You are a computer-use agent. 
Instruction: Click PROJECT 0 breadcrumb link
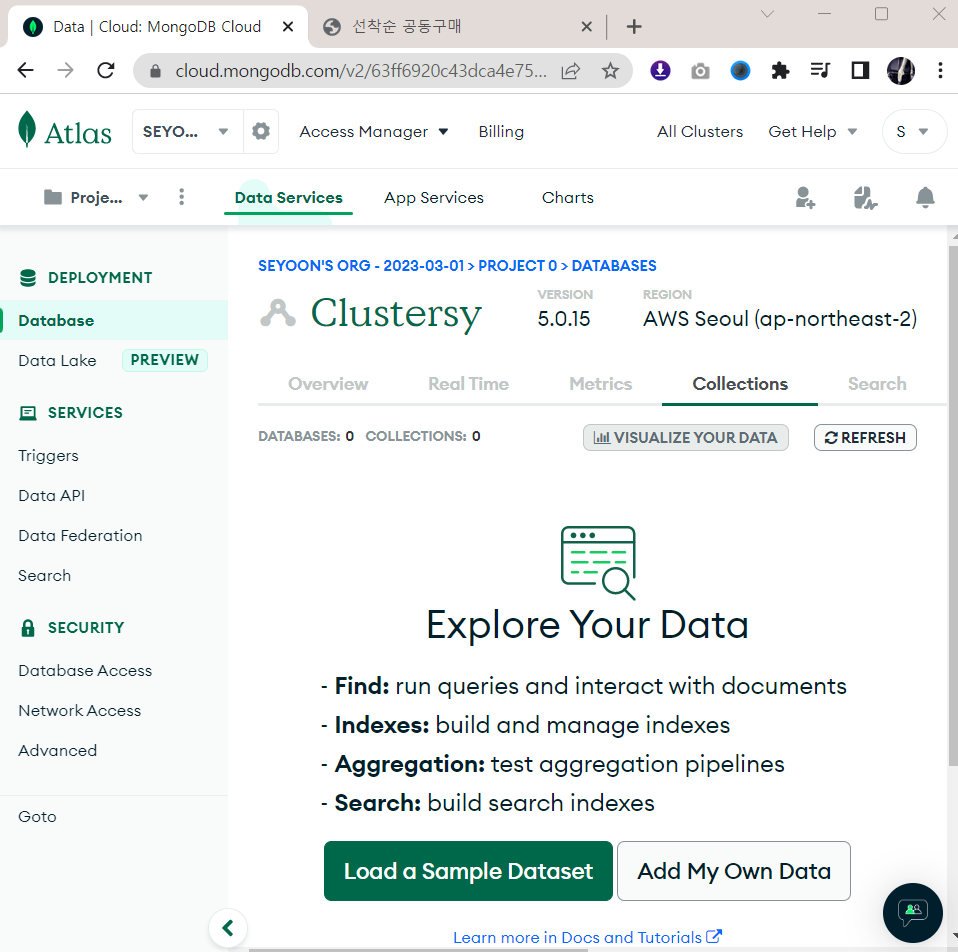pos(517,266)
